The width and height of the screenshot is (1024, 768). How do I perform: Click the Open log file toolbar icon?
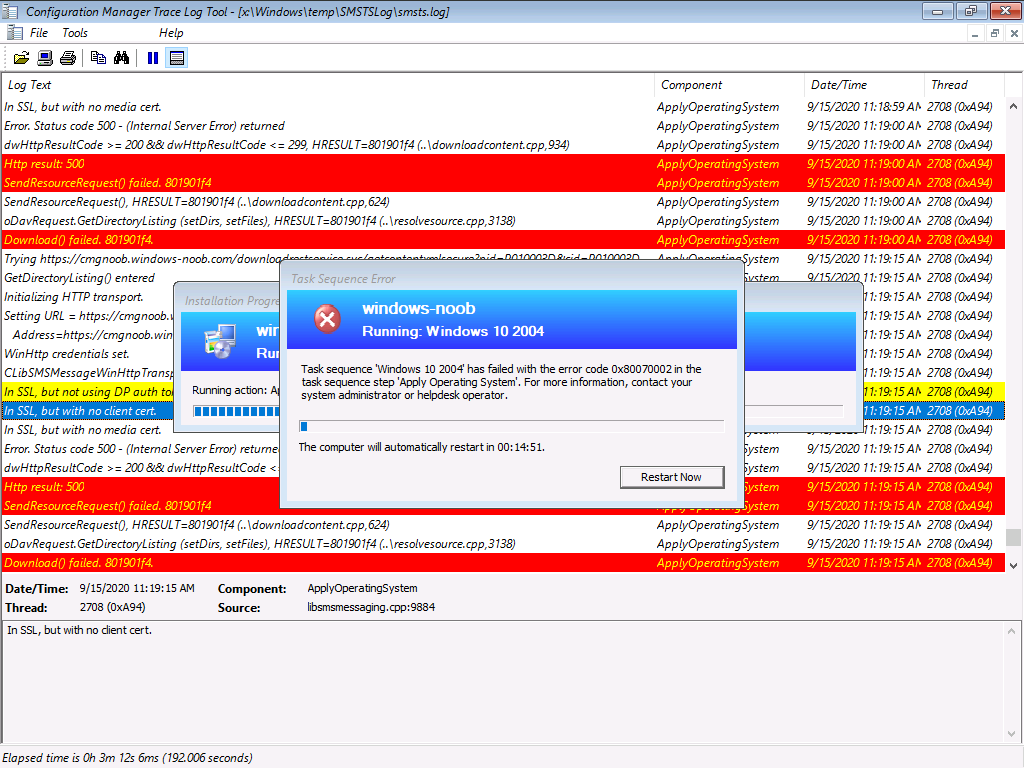coord(21,58)
